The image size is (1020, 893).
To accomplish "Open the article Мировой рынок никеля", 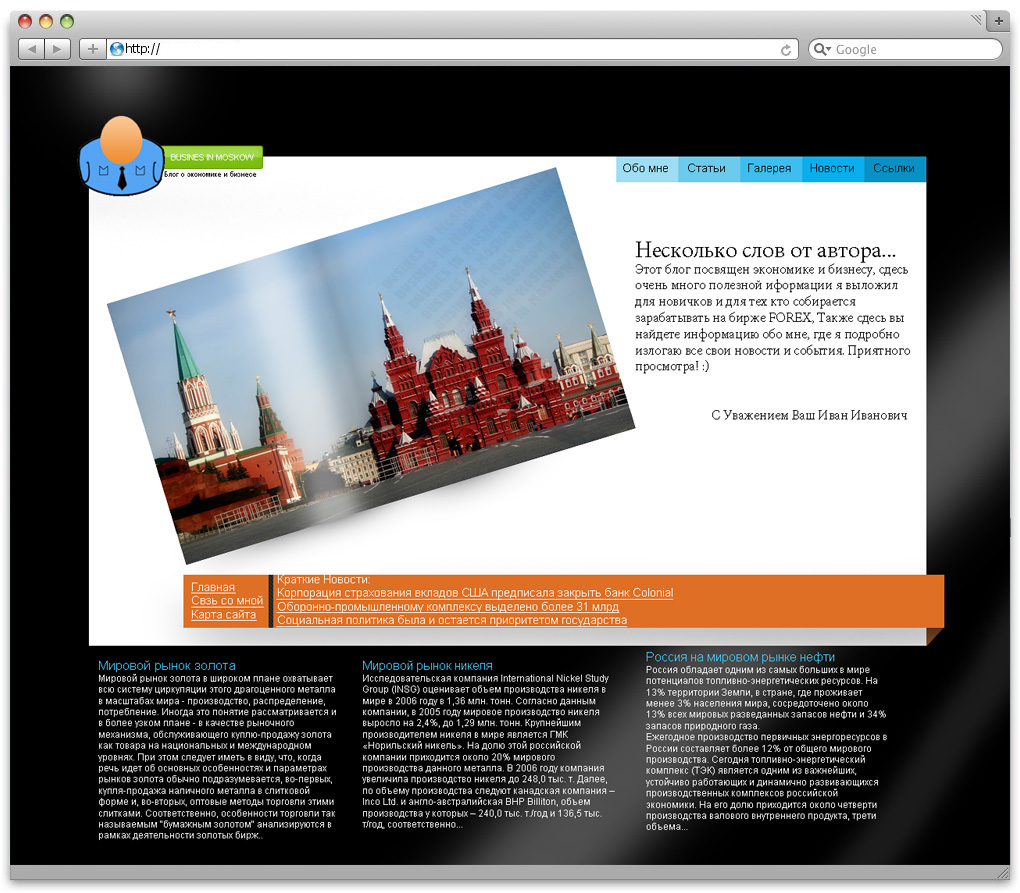I will point(427,666).
